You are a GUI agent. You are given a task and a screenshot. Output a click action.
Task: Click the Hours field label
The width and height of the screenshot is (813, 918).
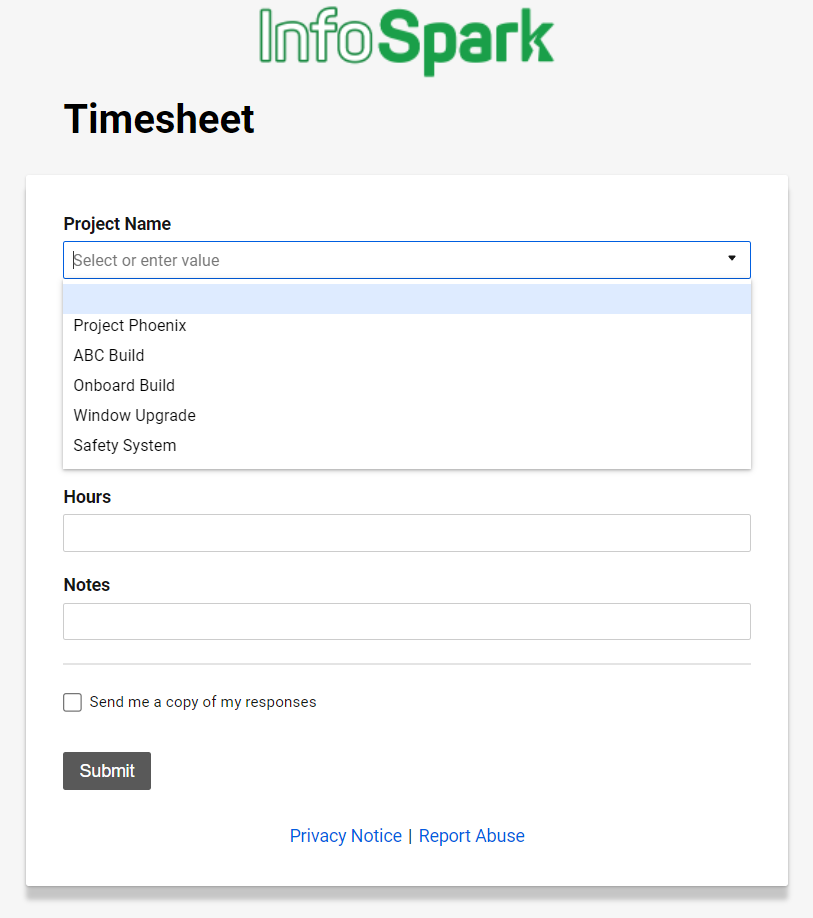(87, 497)
